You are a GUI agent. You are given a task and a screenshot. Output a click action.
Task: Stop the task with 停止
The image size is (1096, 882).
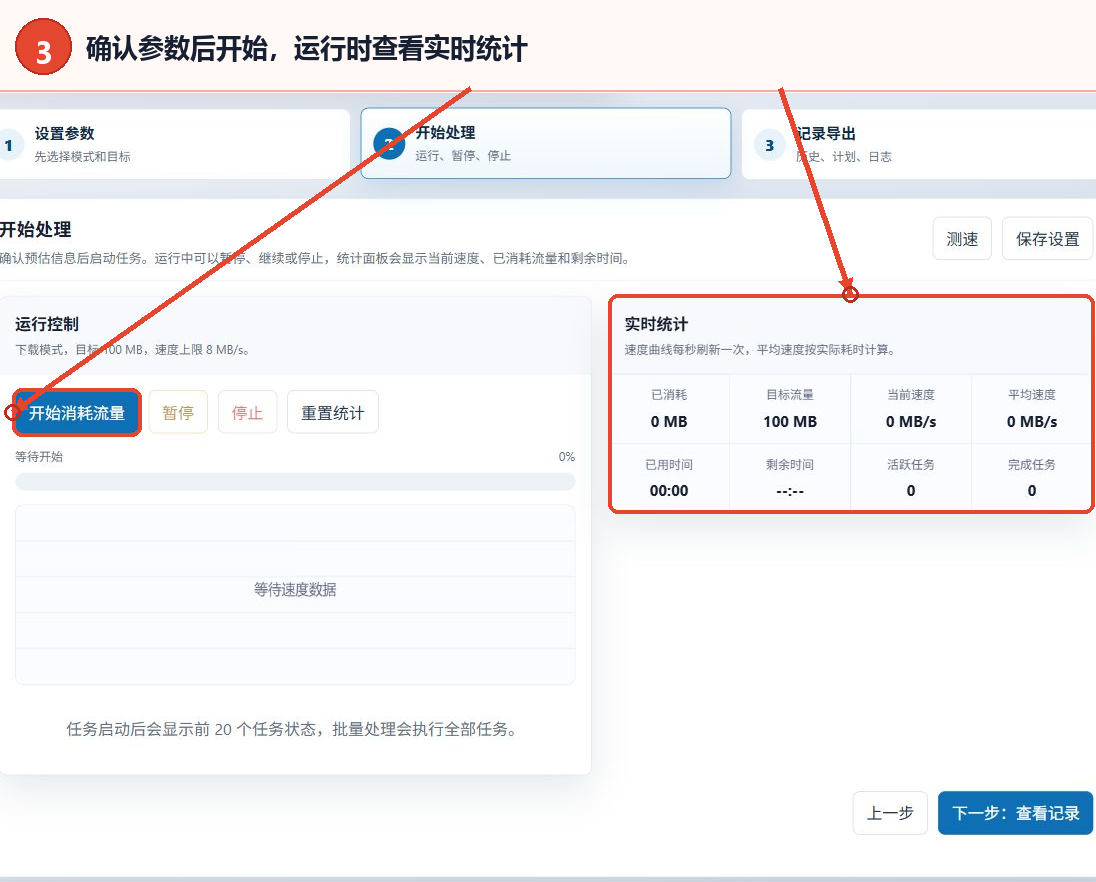(x=247, y=412)
